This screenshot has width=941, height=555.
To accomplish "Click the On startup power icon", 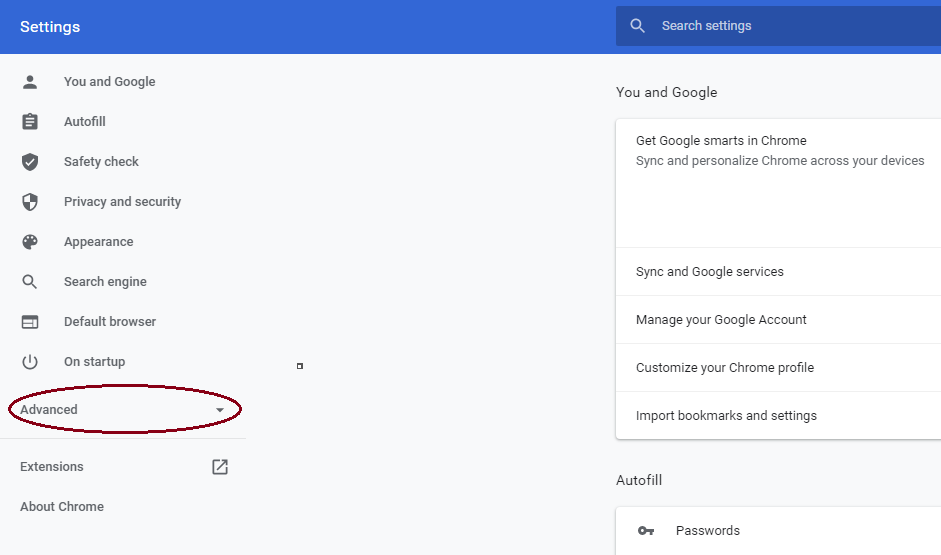I will coord(29,362).
